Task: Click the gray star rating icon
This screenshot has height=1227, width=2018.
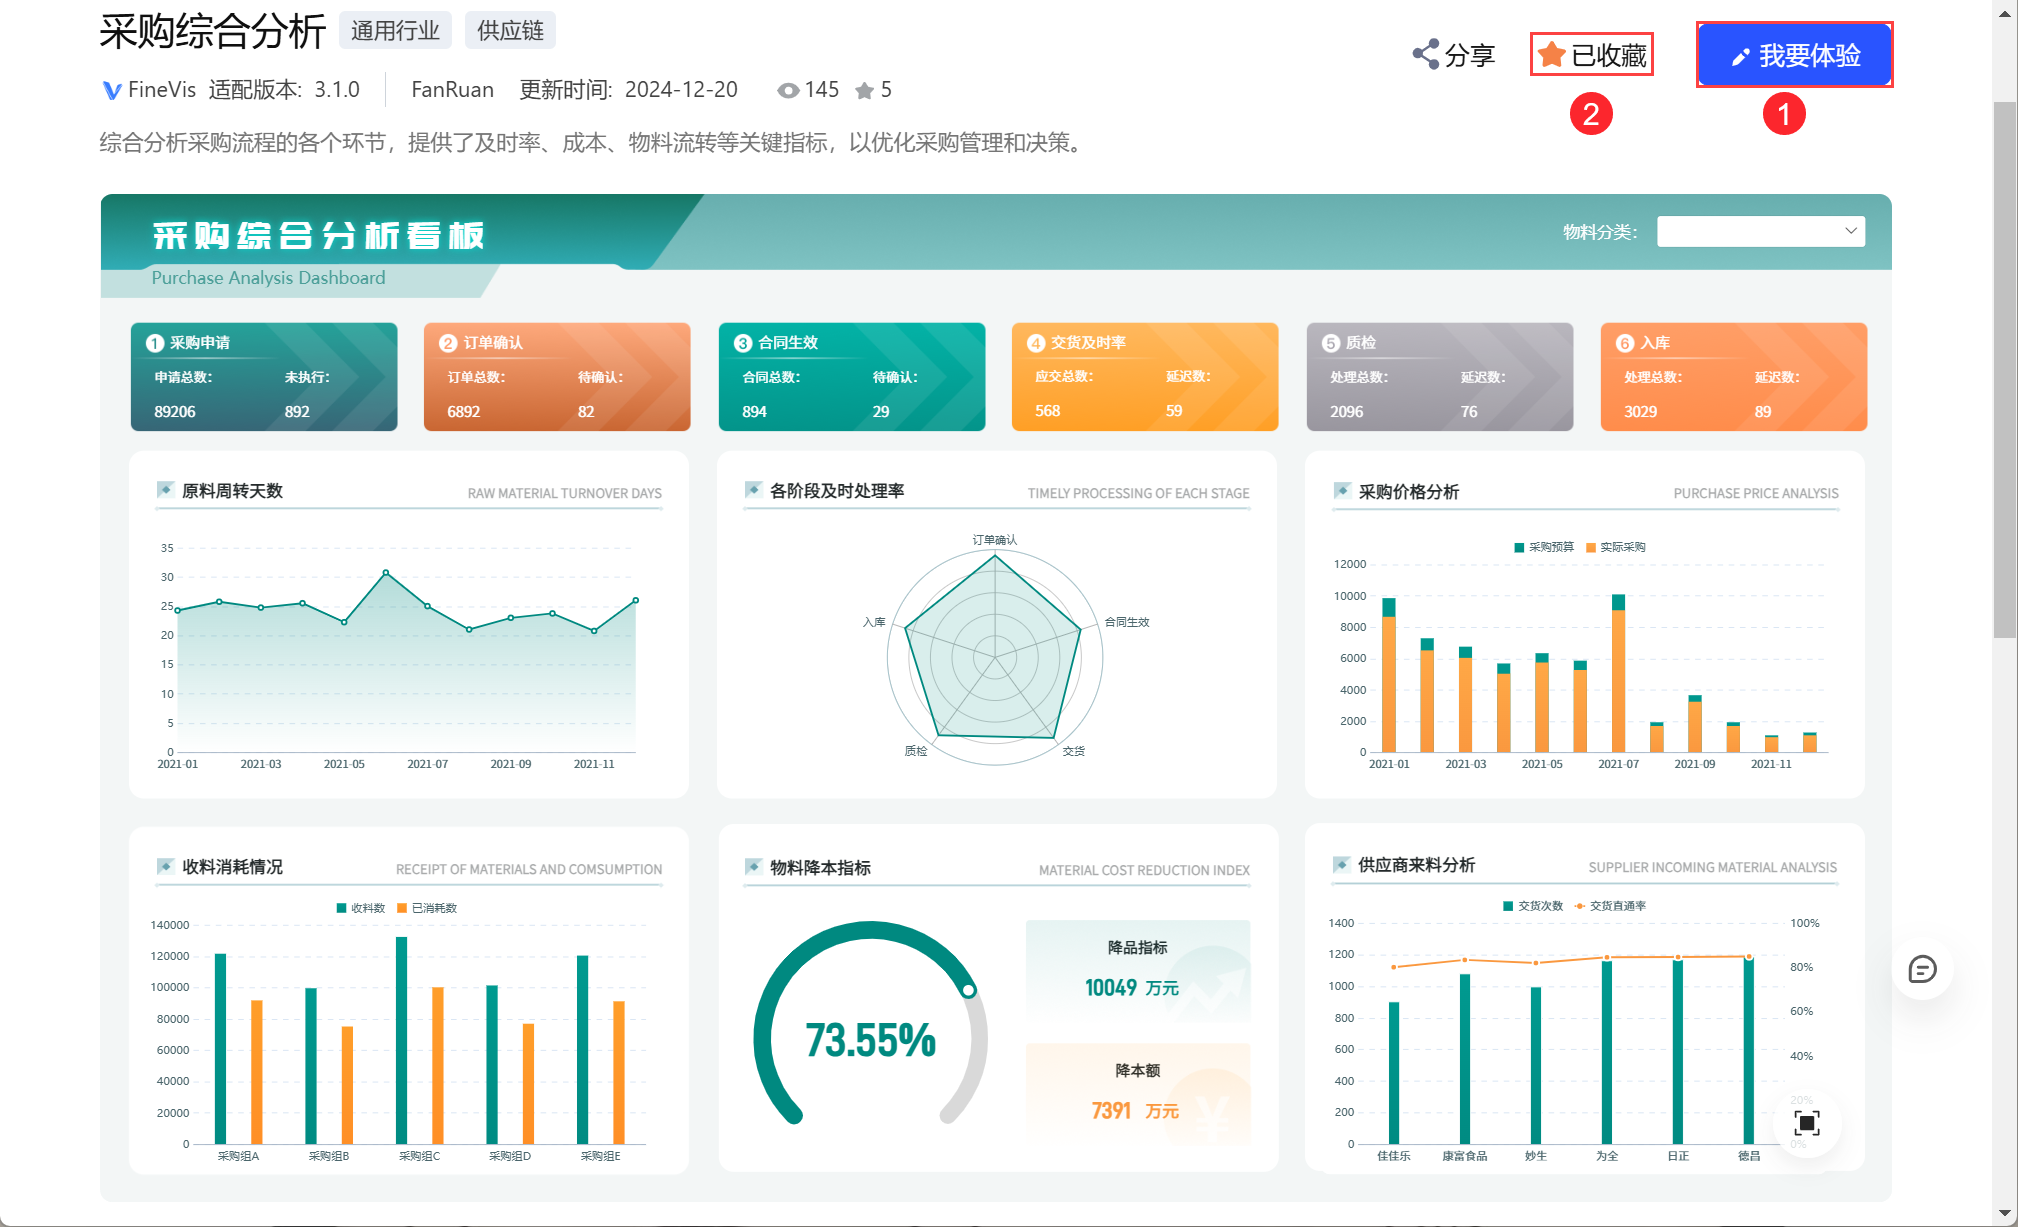Action: (x=864, y=91)
